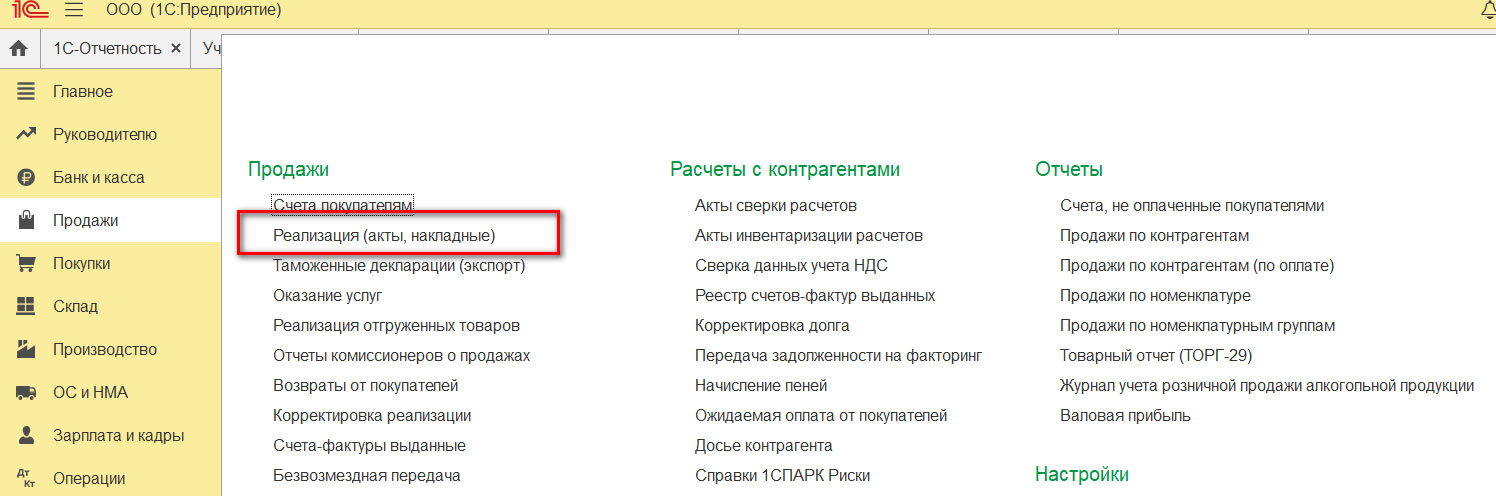Open the Главное section

click(x=110, y=91)
